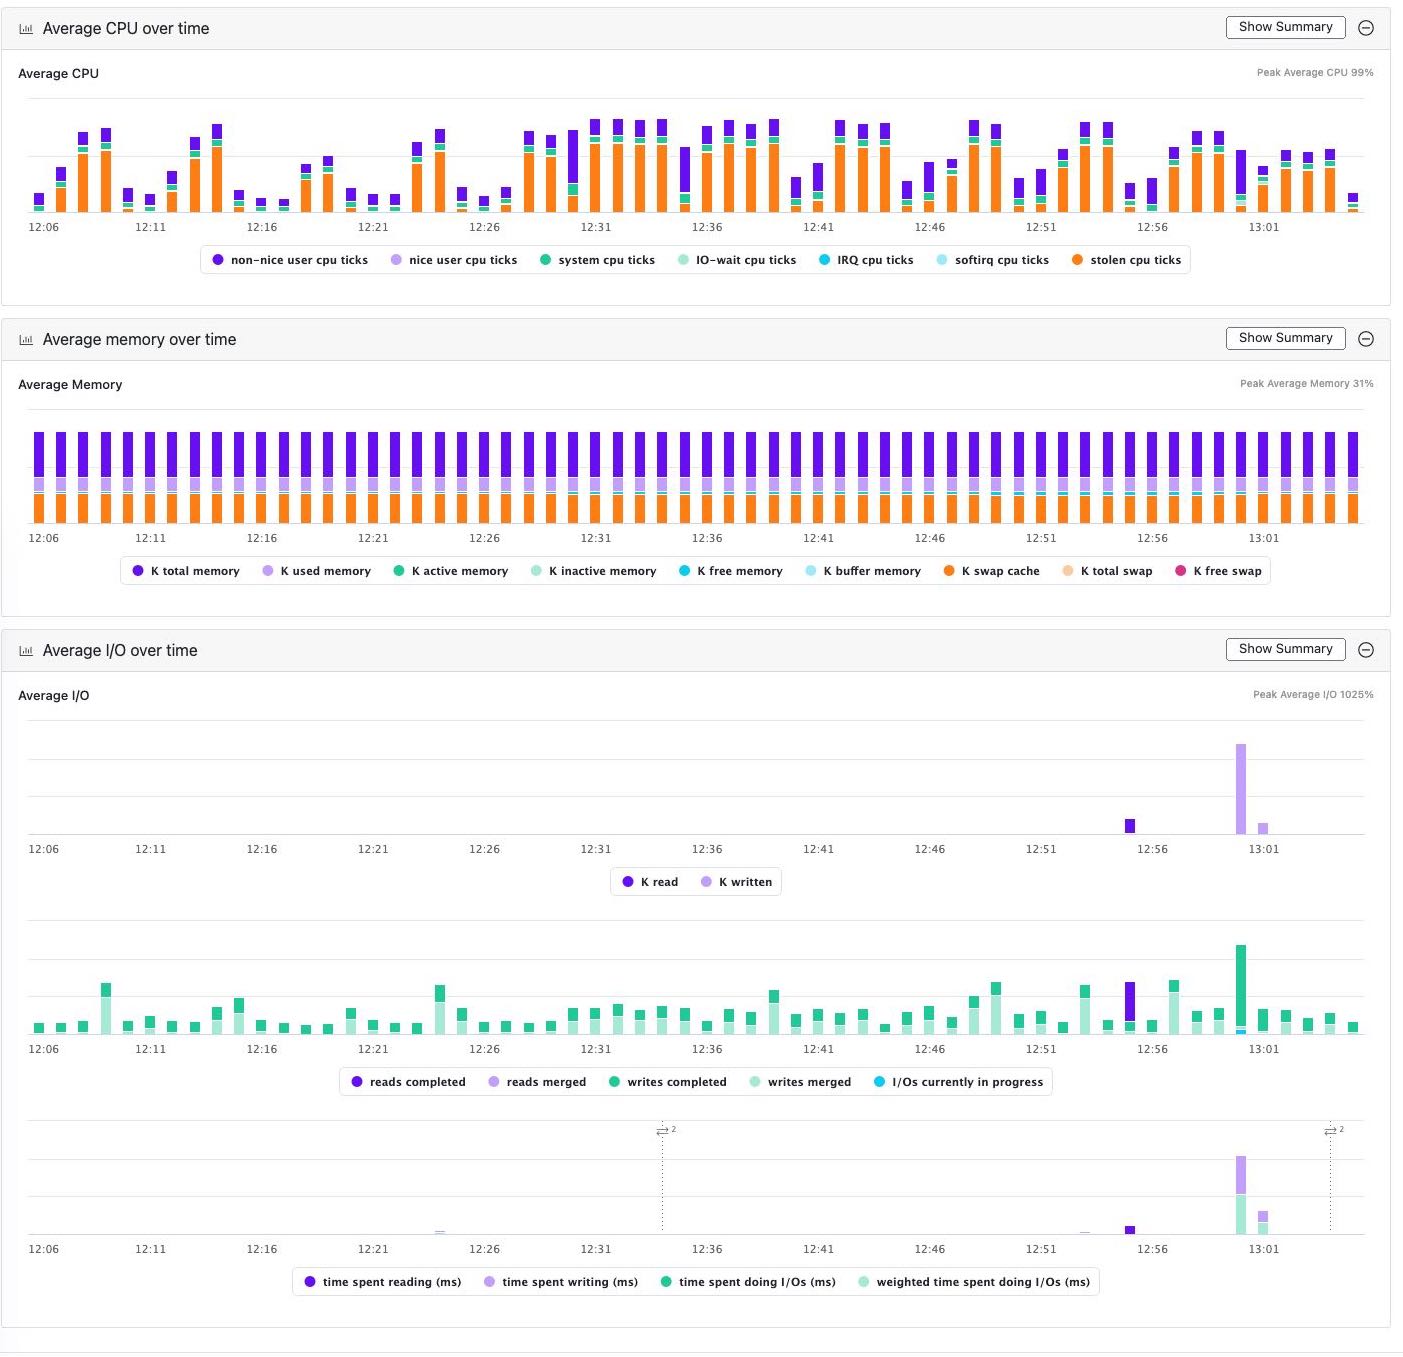The width and height of the screenshot is (1403, 1357).
Task: Click the purple dot next to K read legend
Action: pos(628,881)
